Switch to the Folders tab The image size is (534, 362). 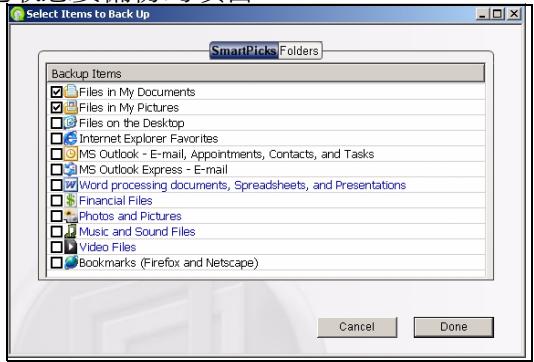click(299, 51)
